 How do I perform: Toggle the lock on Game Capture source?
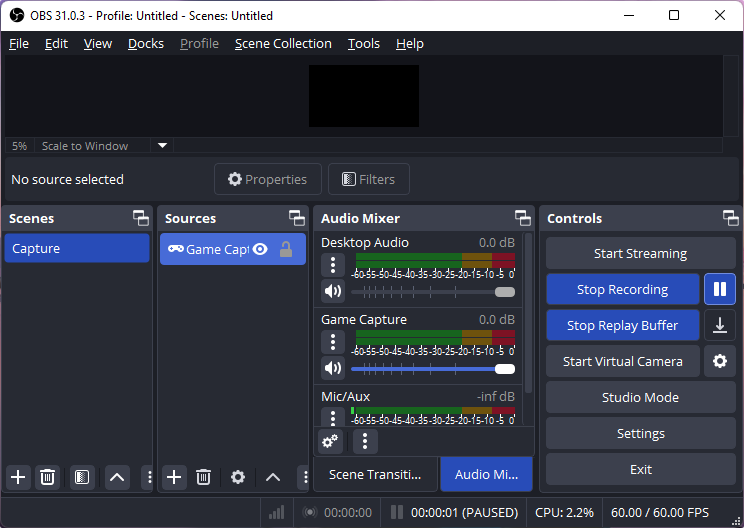(x=286, y=249)
